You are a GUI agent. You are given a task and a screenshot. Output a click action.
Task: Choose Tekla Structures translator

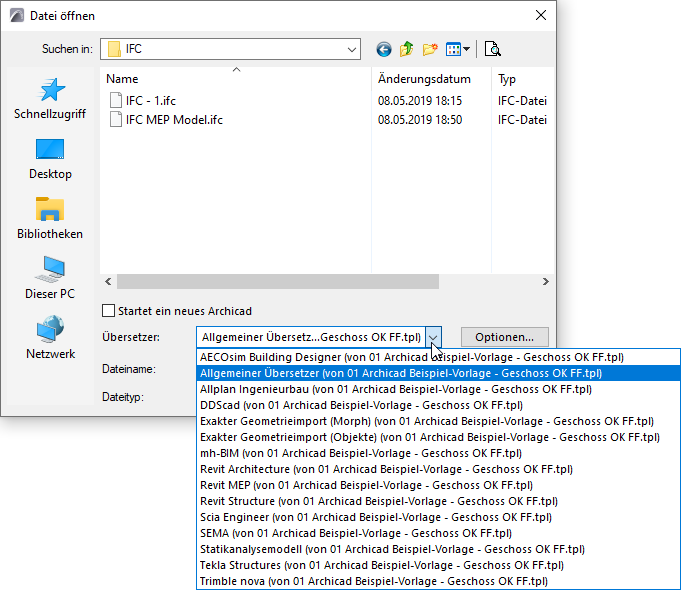438,566
